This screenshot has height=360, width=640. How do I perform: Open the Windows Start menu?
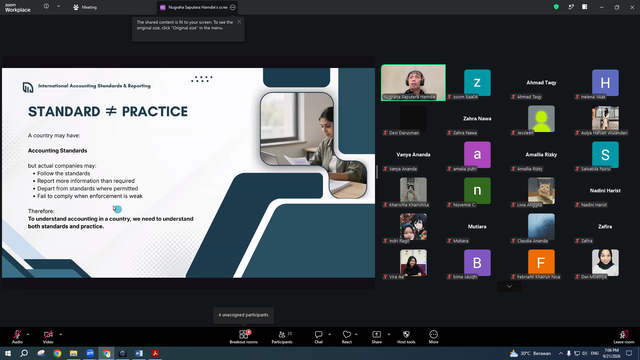click(8, 353)
